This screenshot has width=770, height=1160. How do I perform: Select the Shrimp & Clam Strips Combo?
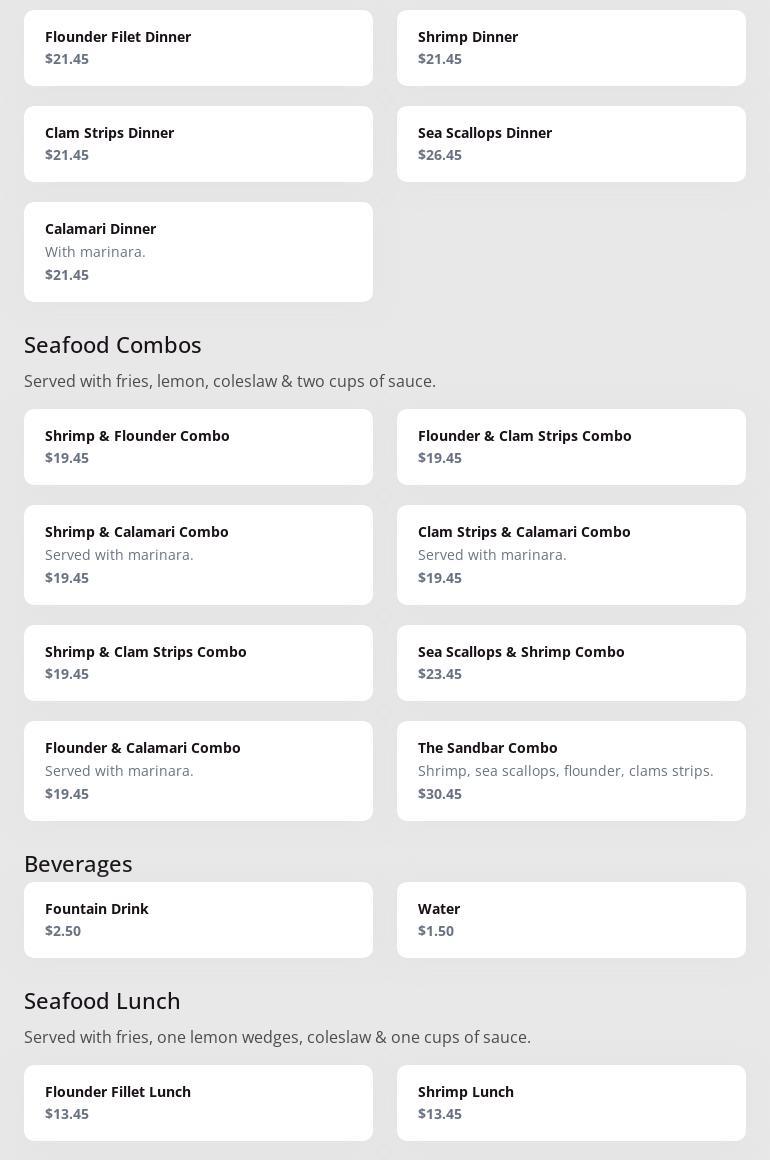pyautogui.click(x=198, y=663)
